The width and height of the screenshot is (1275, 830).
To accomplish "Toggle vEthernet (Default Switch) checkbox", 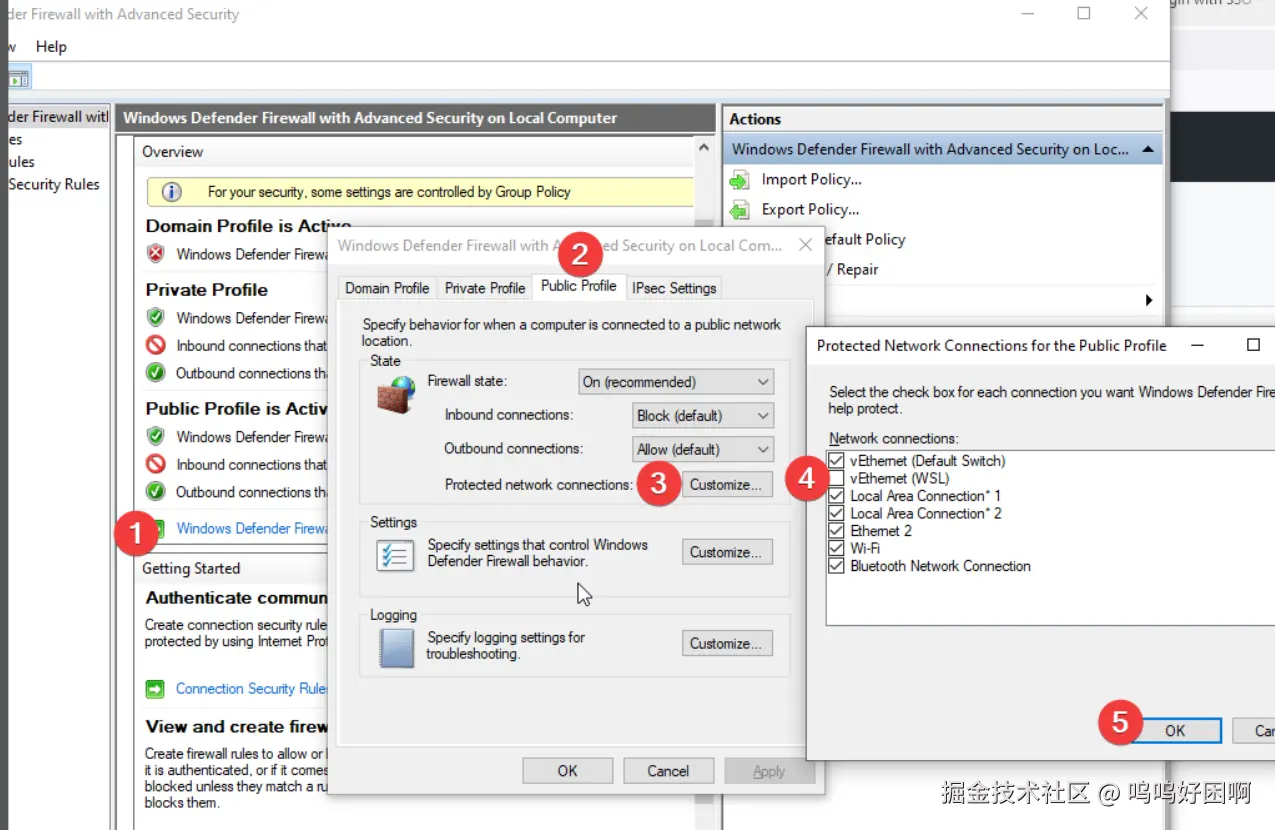I will pyautogui.click(x=837, y=461).
